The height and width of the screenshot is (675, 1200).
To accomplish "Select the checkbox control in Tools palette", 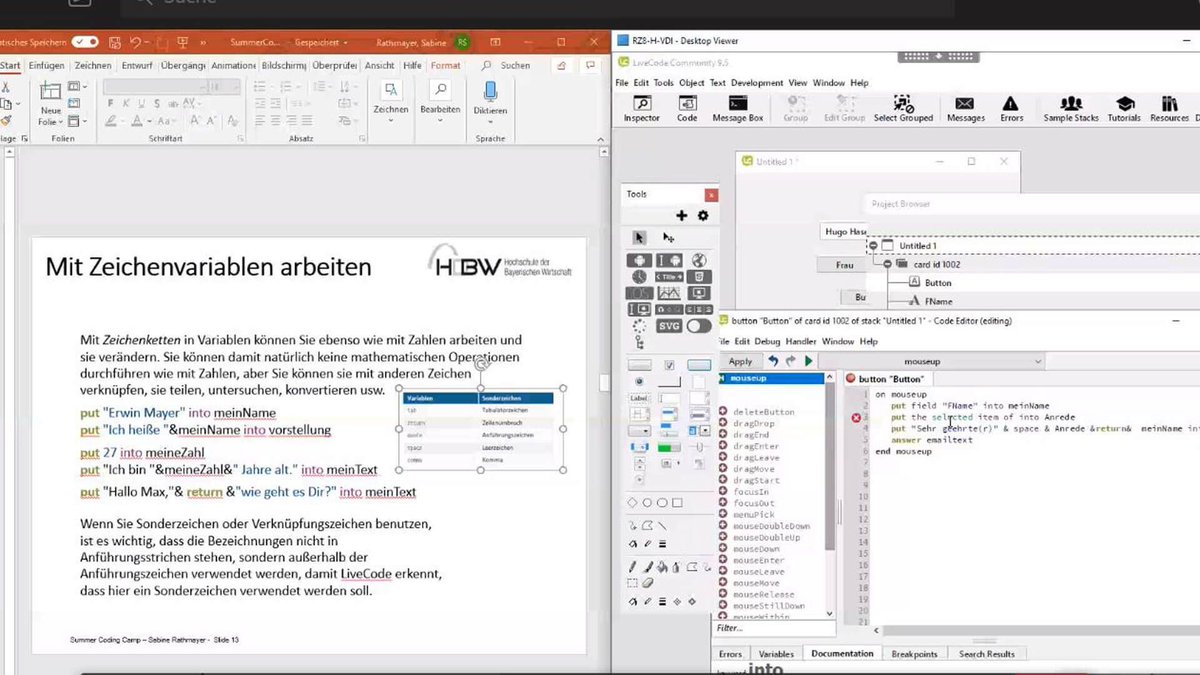I will point(669,365).
